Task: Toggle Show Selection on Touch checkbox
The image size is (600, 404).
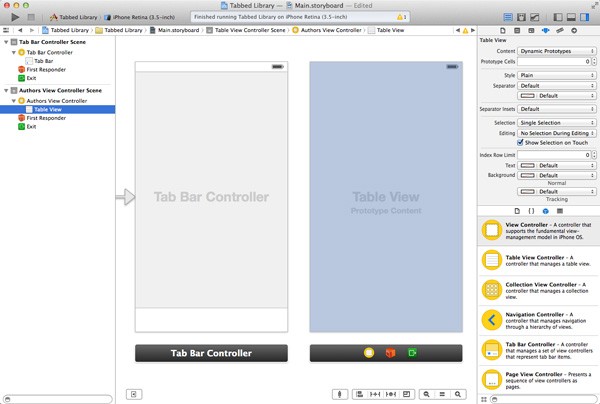Action: coord(520,142)
